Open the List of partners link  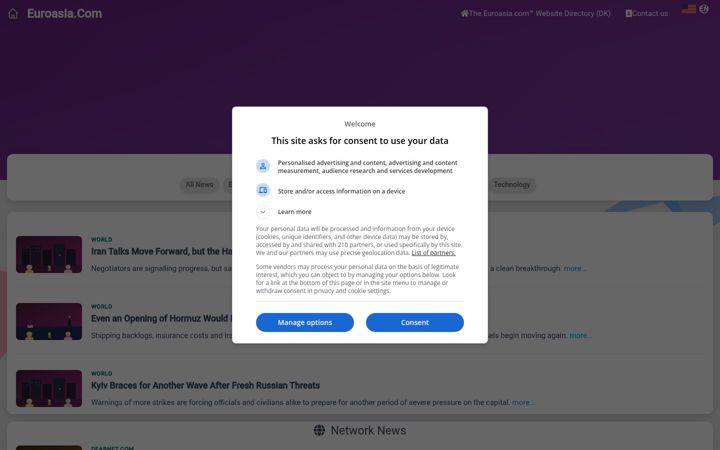[x=433, y=253]
